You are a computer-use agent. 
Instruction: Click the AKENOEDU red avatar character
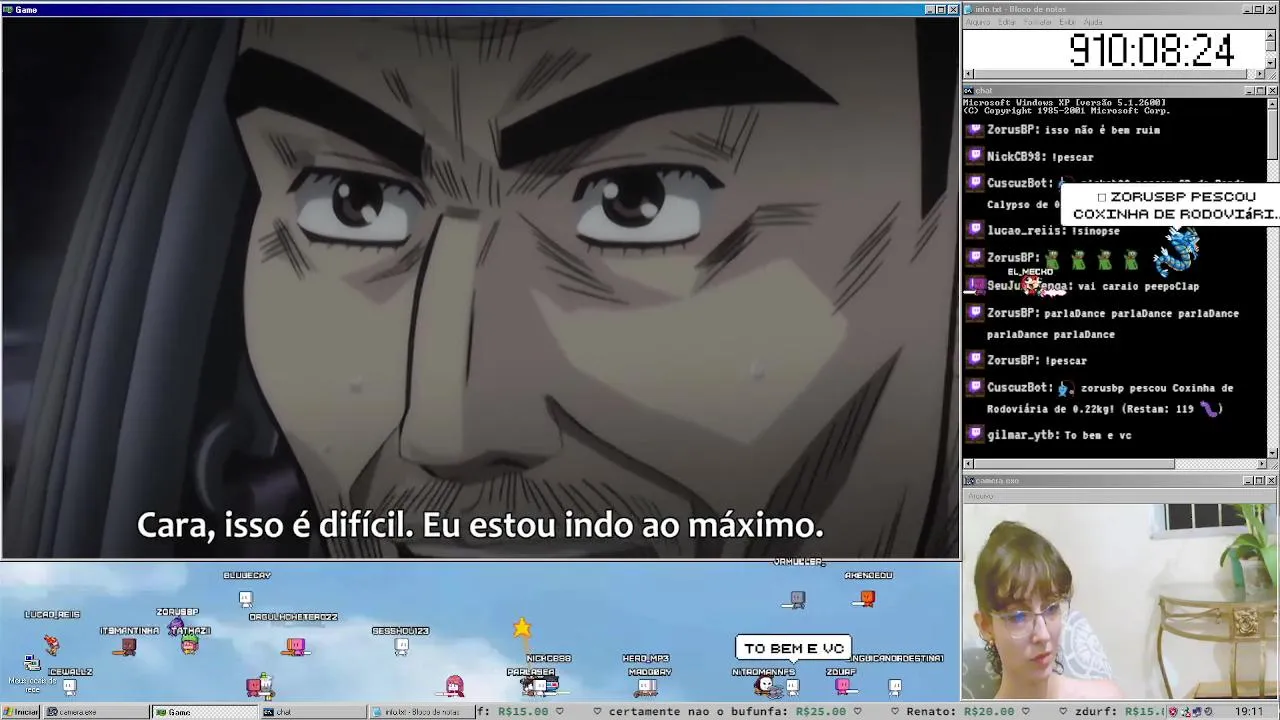click(x=867, y=598)
